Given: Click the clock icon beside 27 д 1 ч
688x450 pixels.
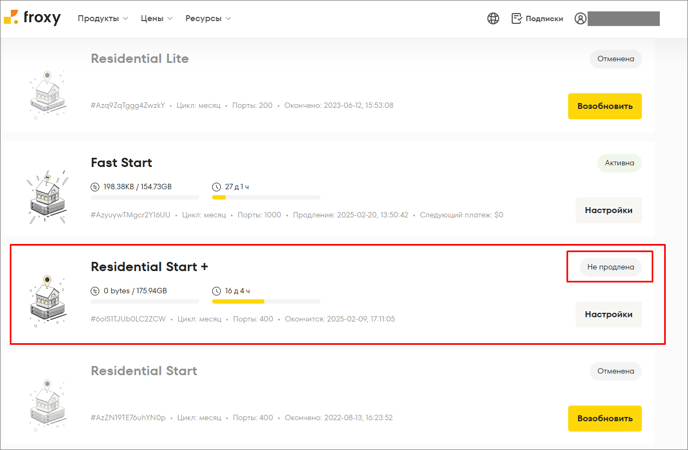Looking at the screenshot, I should 216,187.
